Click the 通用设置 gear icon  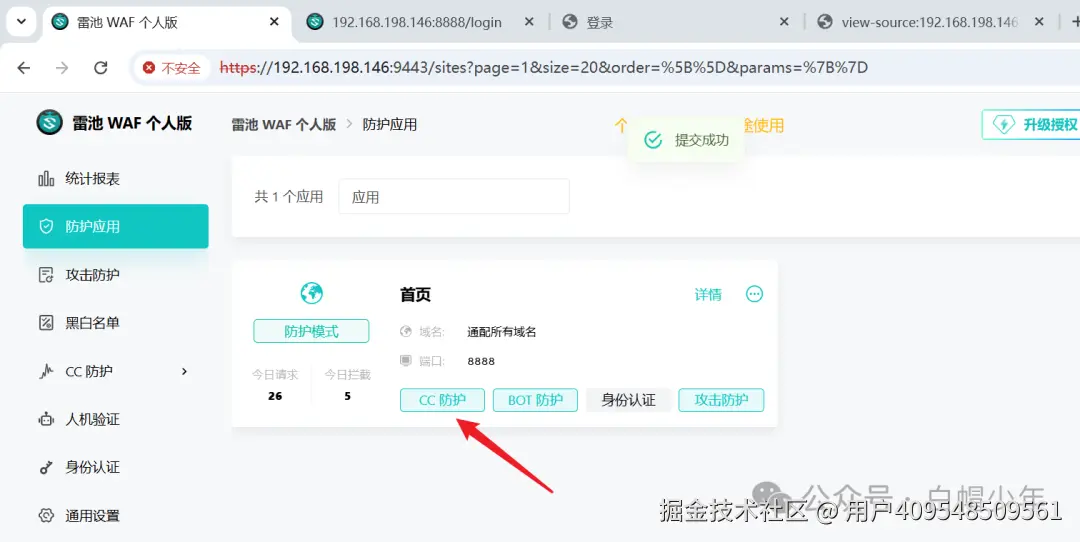pos(46,515)
